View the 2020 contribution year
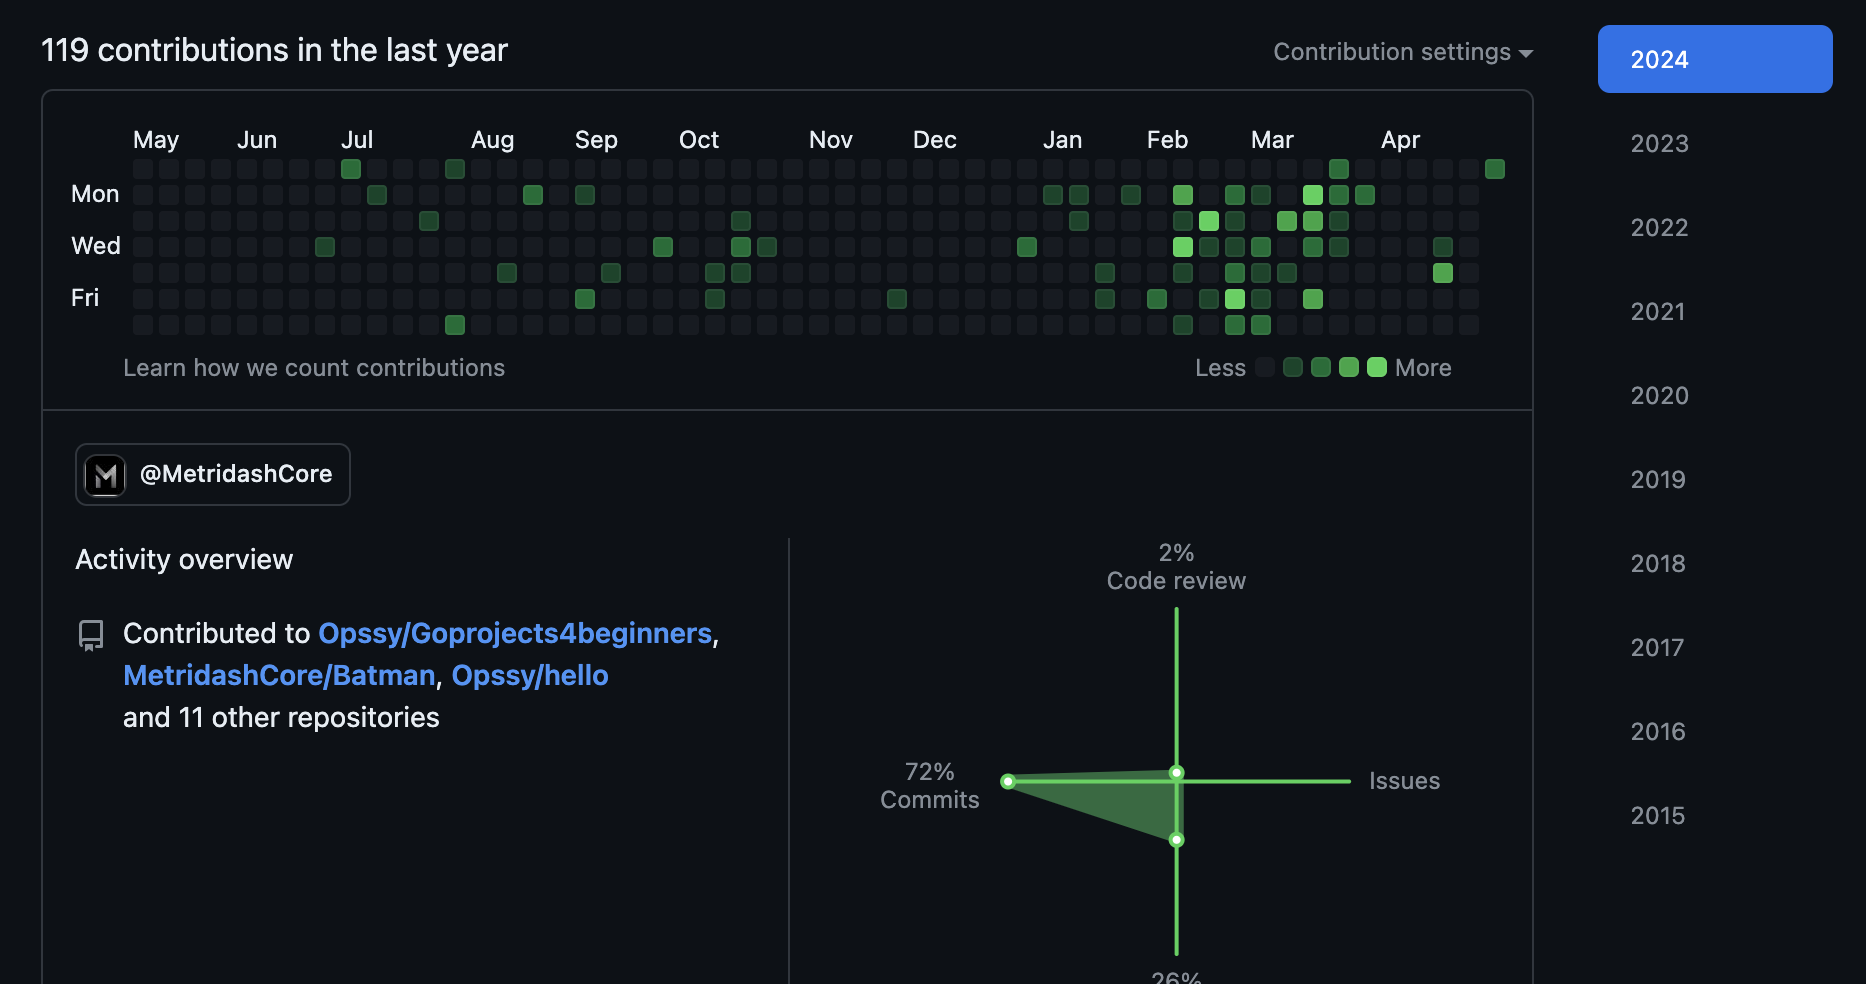1866x984 pixels. 1659,396
